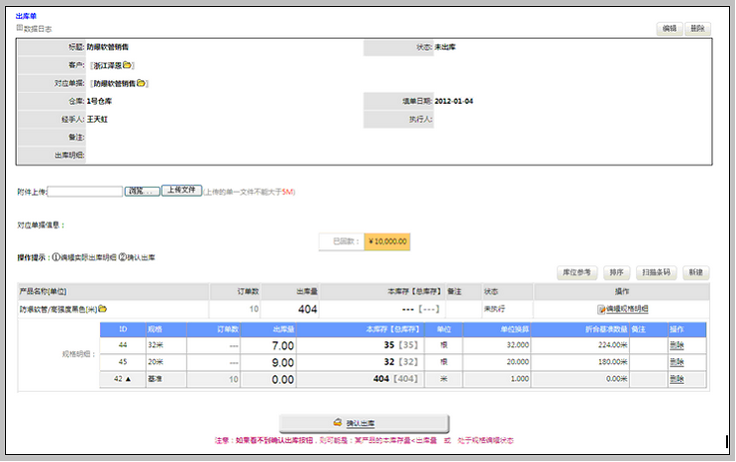Click the ¥10,000.00 paid amount highlight
Image resolution: width=736 pixels, height=462 pixels.
coord(386,241)
